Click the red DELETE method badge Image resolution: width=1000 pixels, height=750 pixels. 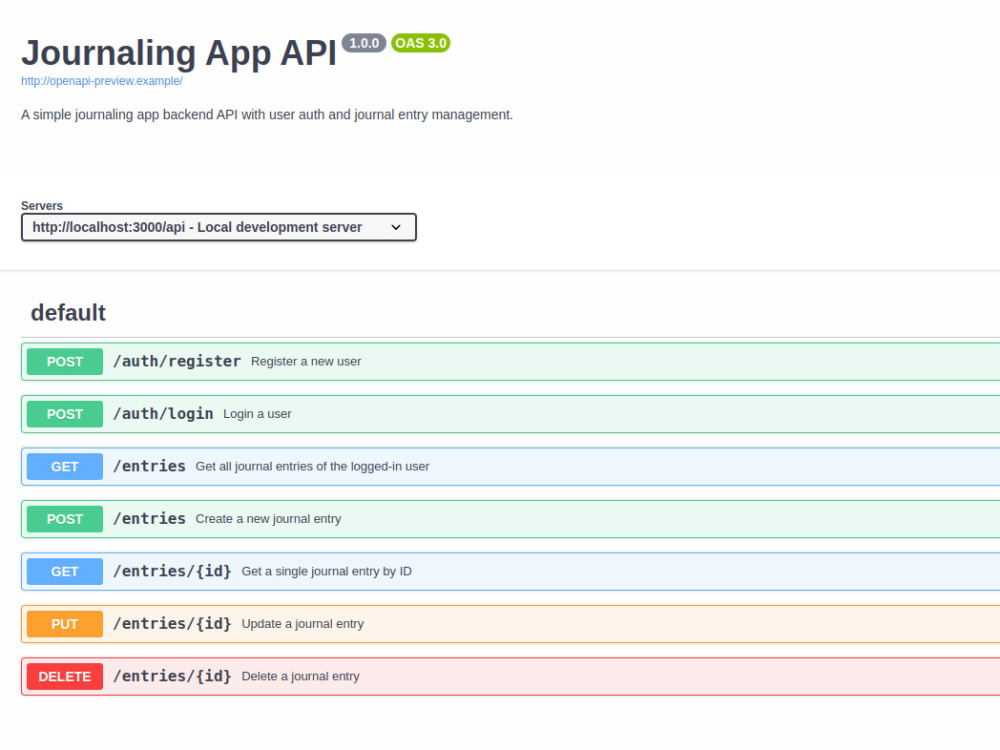[64, 677]
